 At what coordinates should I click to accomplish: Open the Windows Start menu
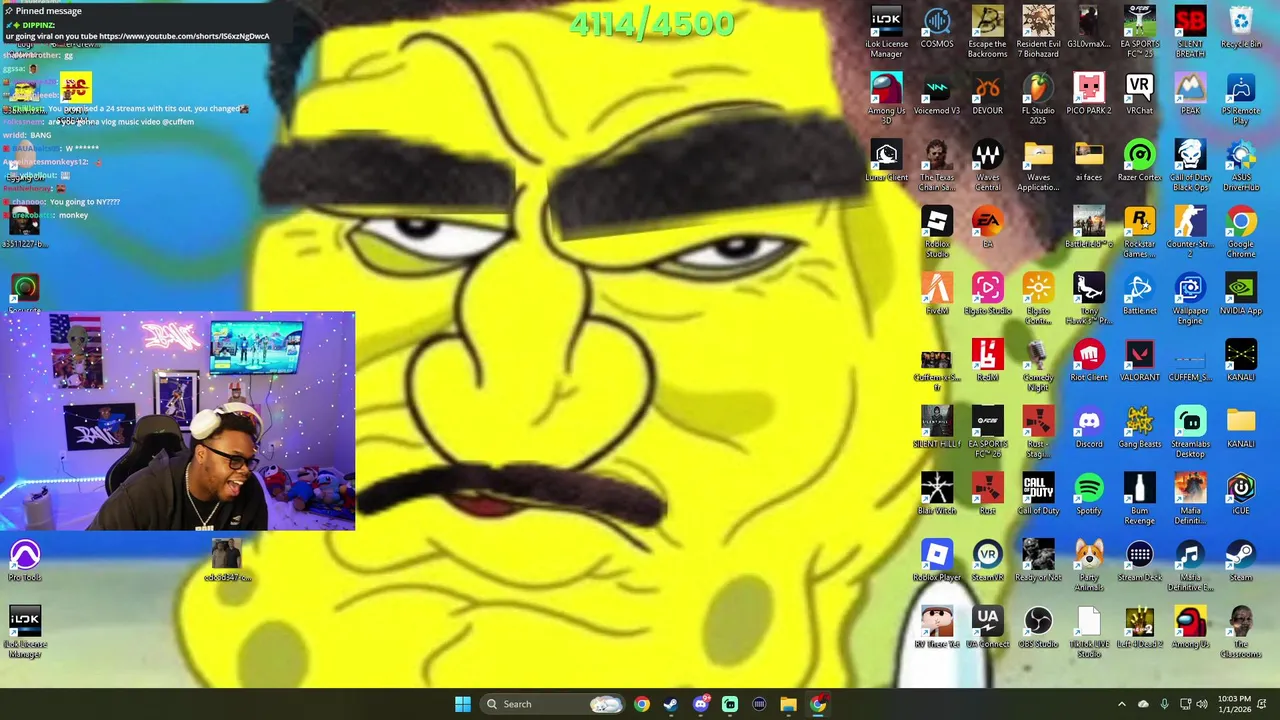462,704
